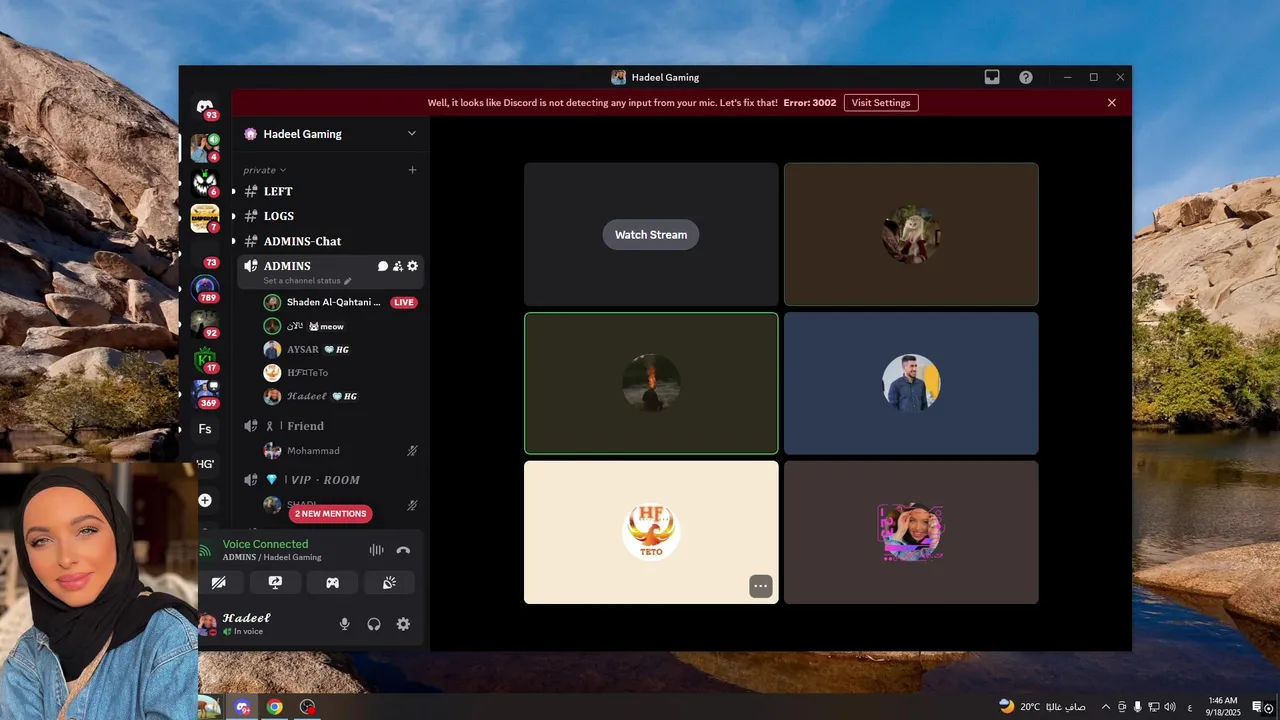This screenshot has width=1280, height=720.
Task: Open server with 17 notifications badge
Action: point(205,359)
